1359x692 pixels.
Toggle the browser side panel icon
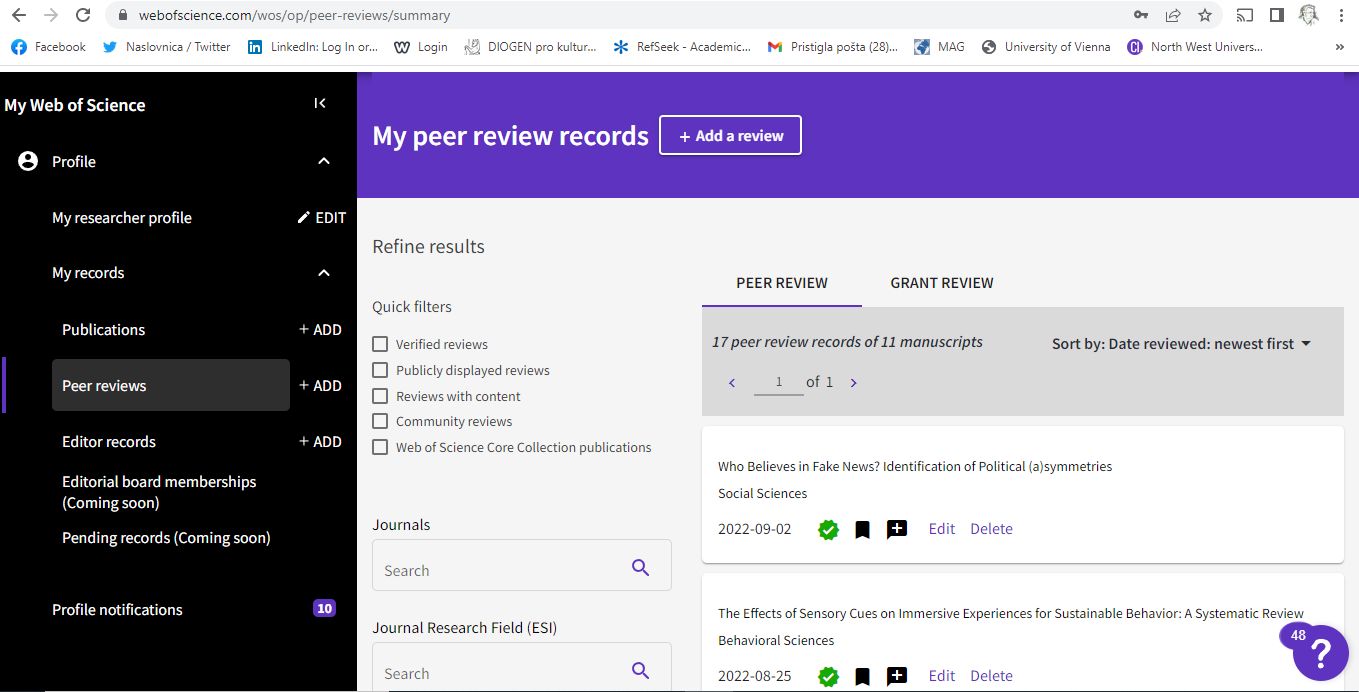pos(1276,15)
